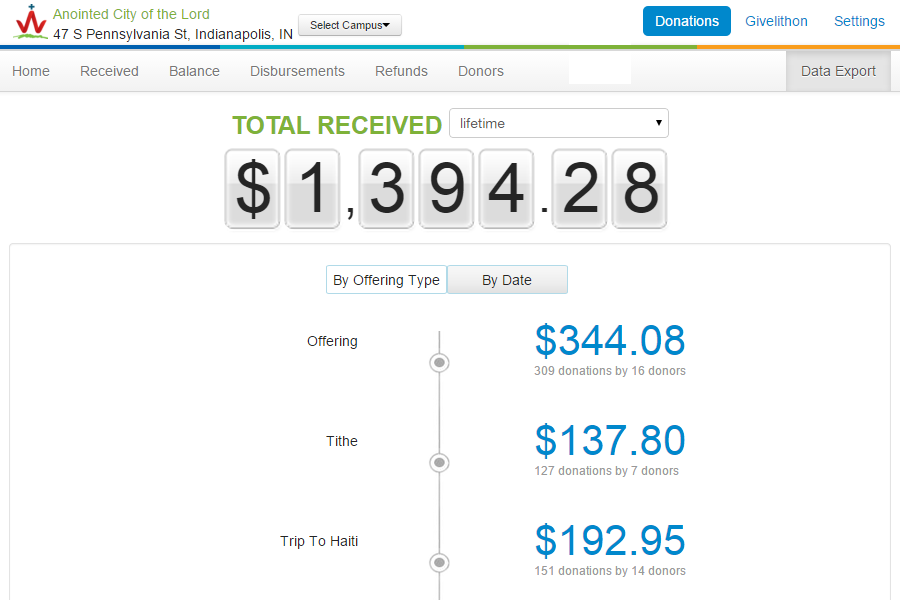Viewport: 900px width, 600px height.
Task: Open the Data Export tab
Action: click(838, 71)
